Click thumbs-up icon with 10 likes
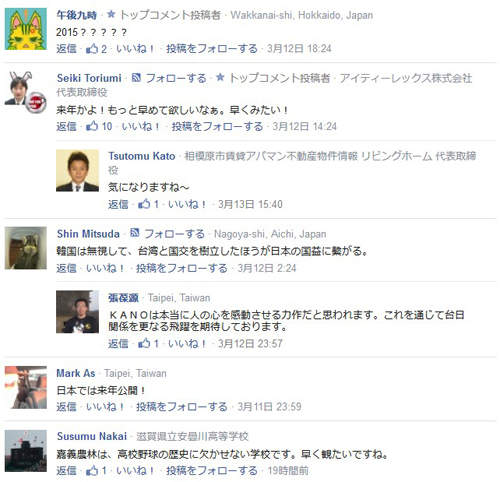 coord(92,126)
